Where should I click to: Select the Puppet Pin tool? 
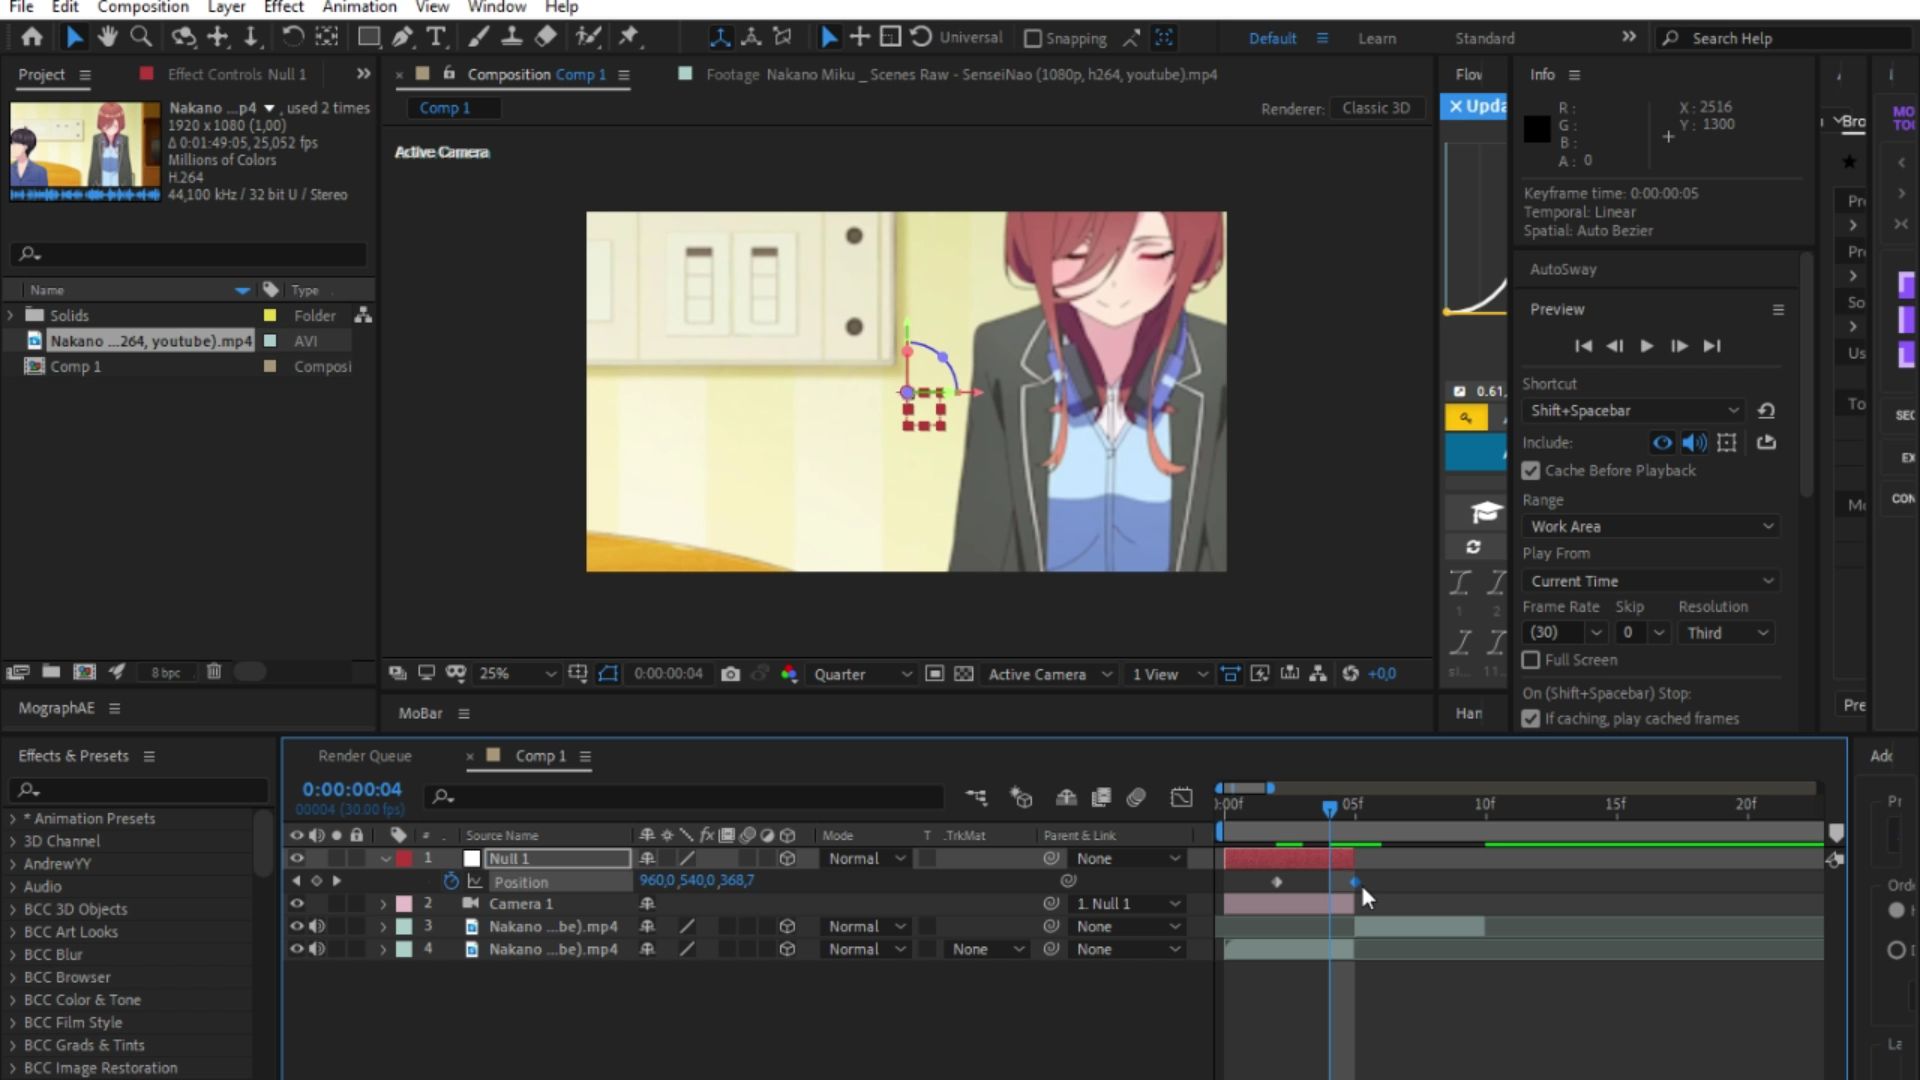click(x=629, y=38)
